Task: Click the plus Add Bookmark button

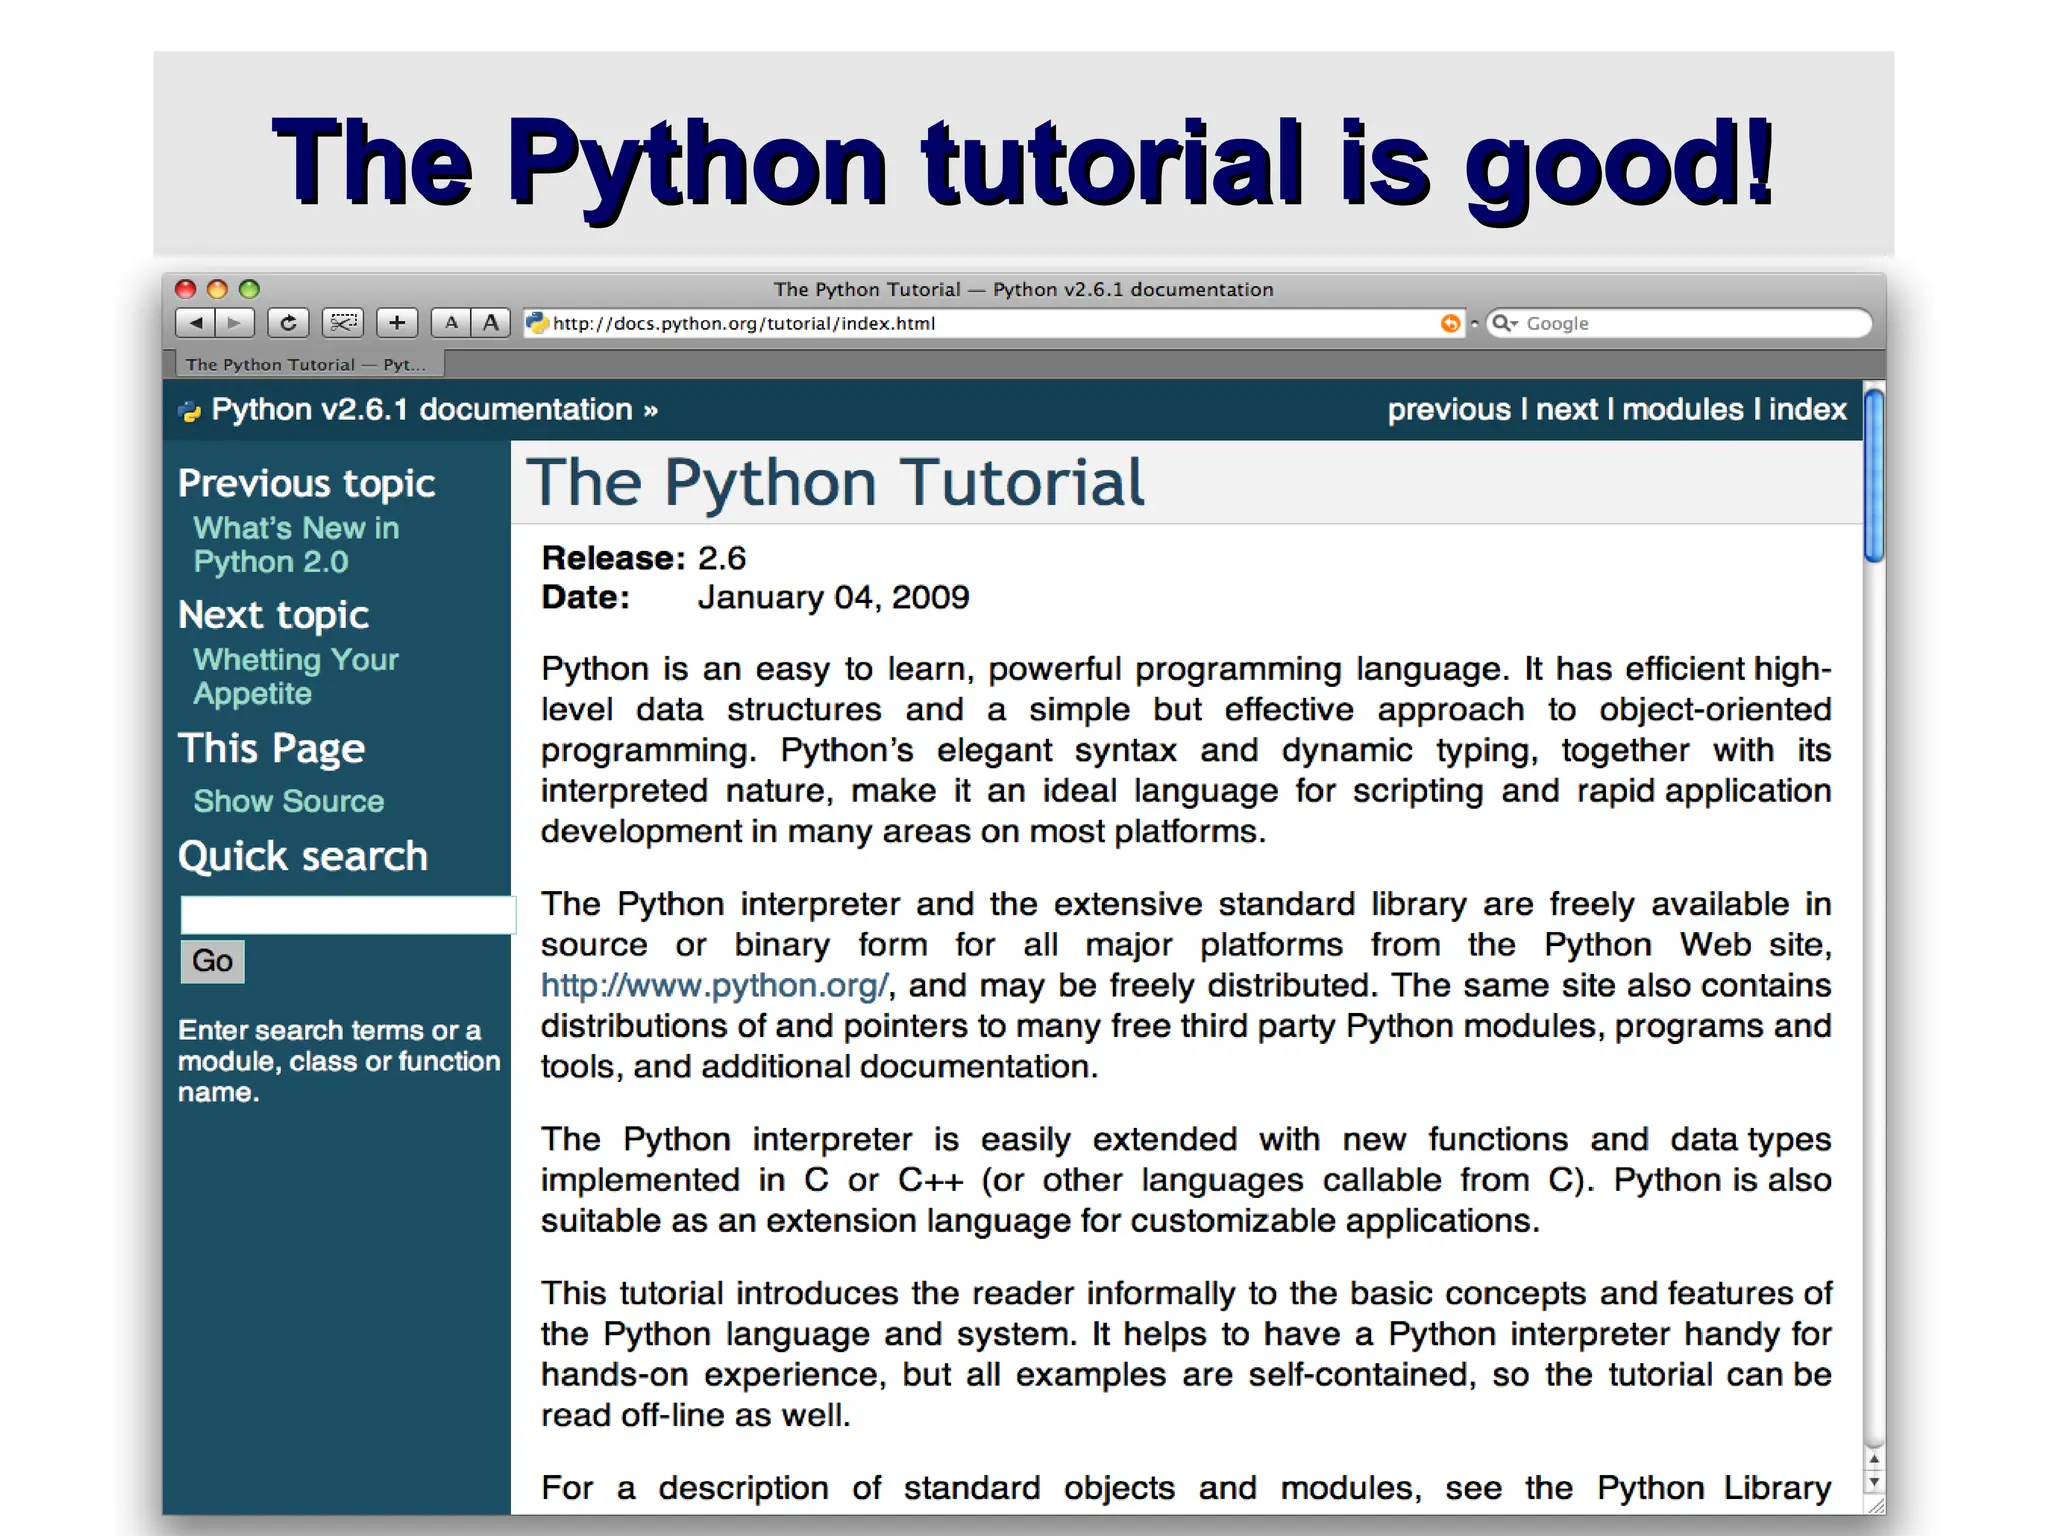Action: pos(397,323)
